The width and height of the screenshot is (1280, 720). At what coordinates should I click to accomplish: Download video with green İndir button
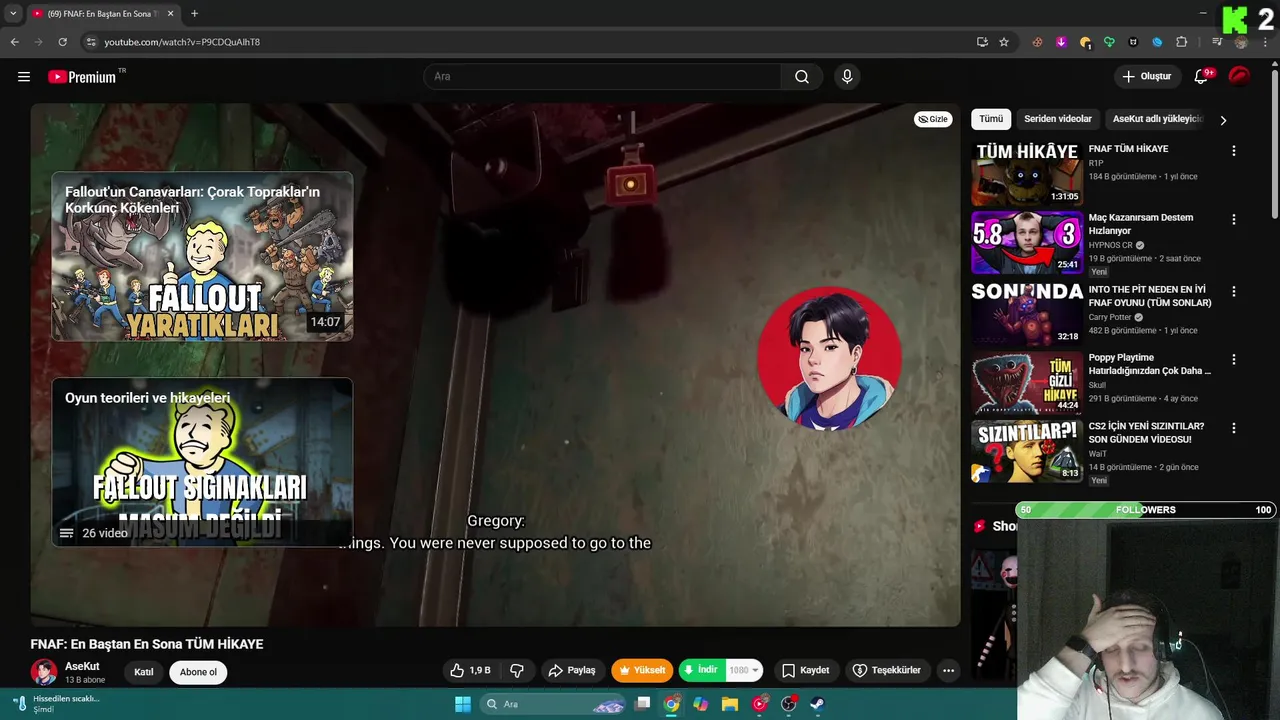702,670
